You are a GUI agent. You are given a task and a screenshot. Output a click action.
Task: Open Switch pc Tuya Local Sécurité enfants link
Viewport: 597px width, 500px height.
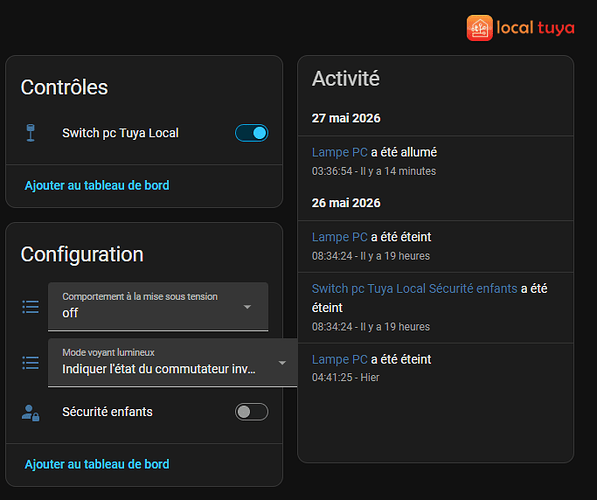pos(415,289)
